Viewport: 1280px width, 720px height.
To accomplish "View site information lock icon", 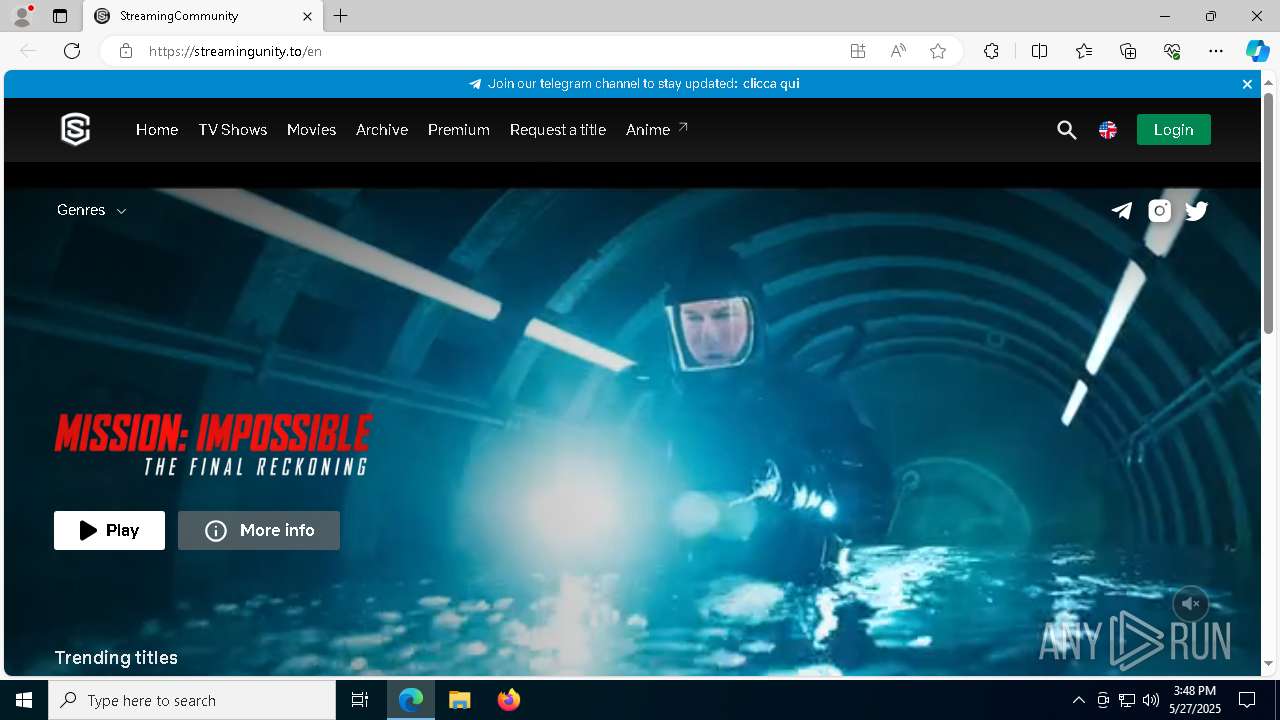I will click(x=126, y=51).
